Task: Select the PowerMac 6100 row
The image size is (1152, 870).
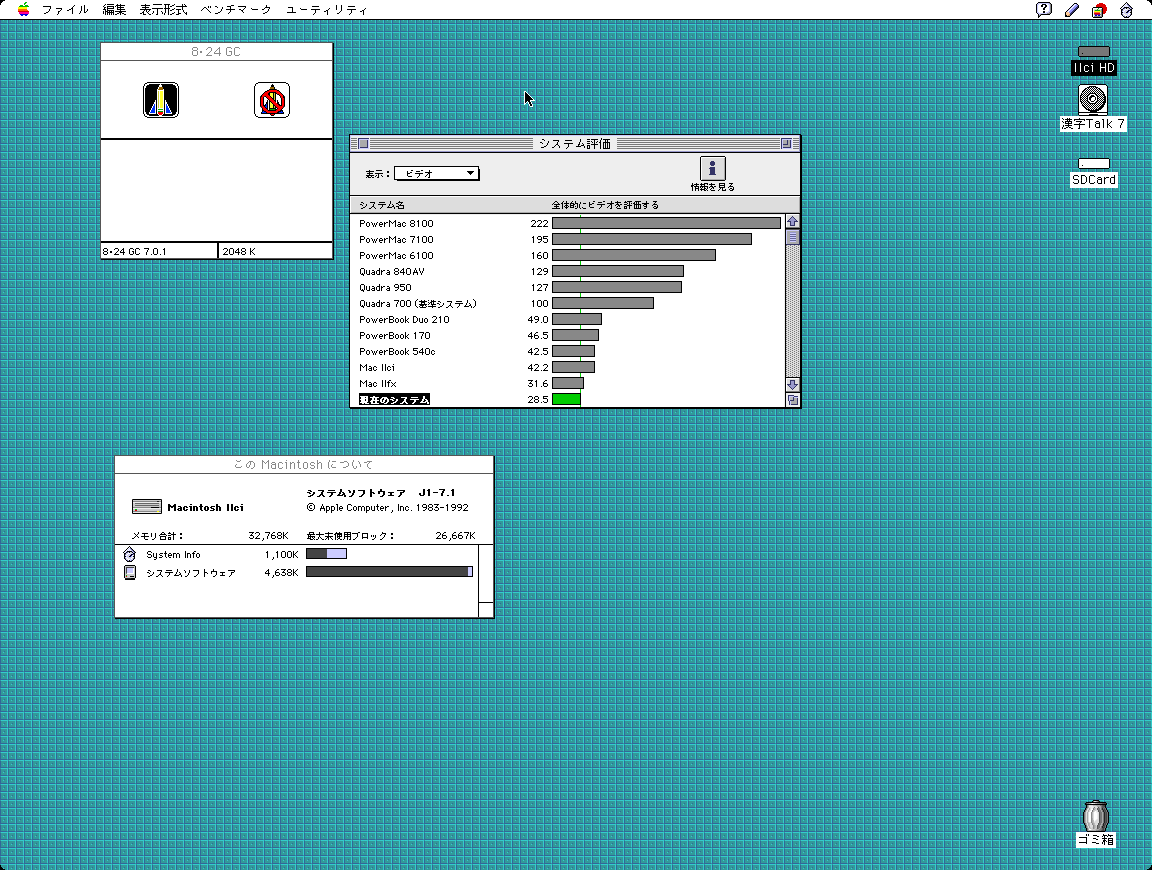Action: [567, 255]
